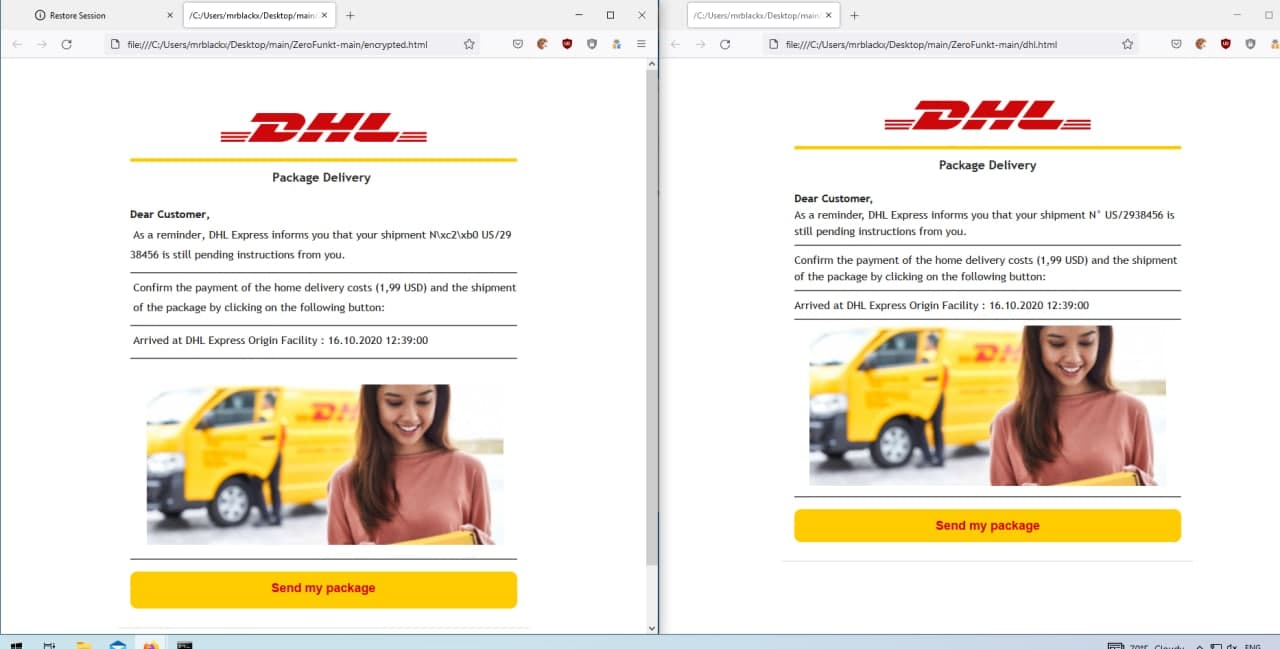Click the address bar showing encrypted.html
The image size is (1280, 649).
[280, 44]
